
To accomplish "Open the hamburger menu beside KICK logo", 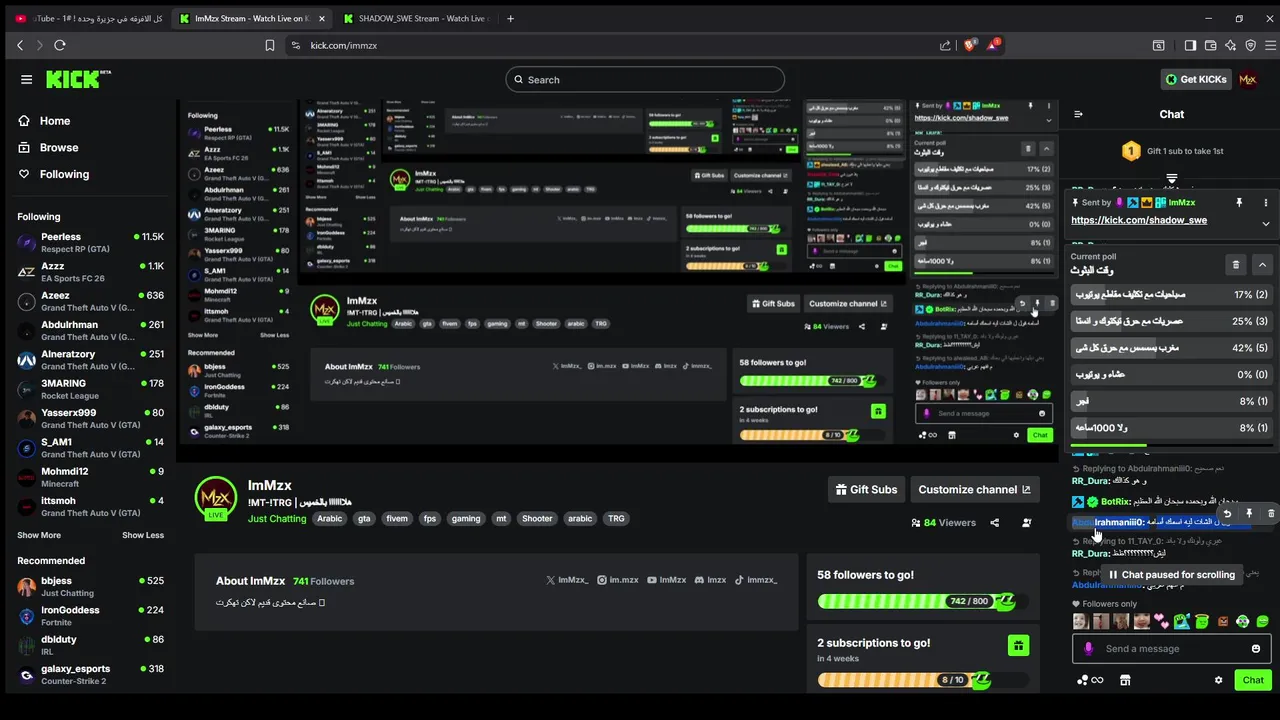I will pos(26,79).
